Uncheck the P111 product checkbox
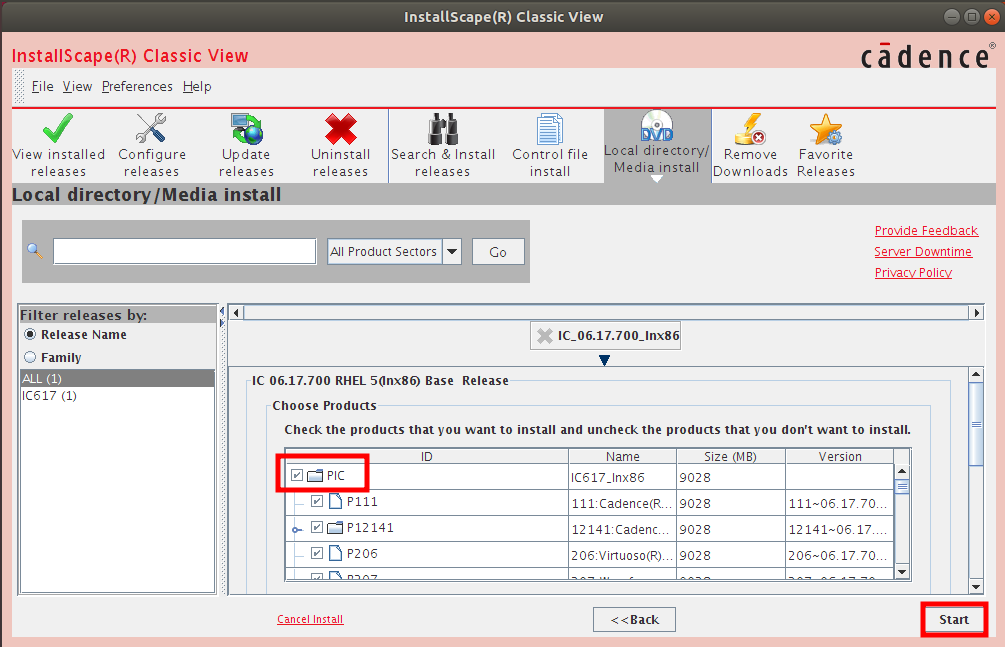This screenshot has height=647, width=1005. pos(317,501)
